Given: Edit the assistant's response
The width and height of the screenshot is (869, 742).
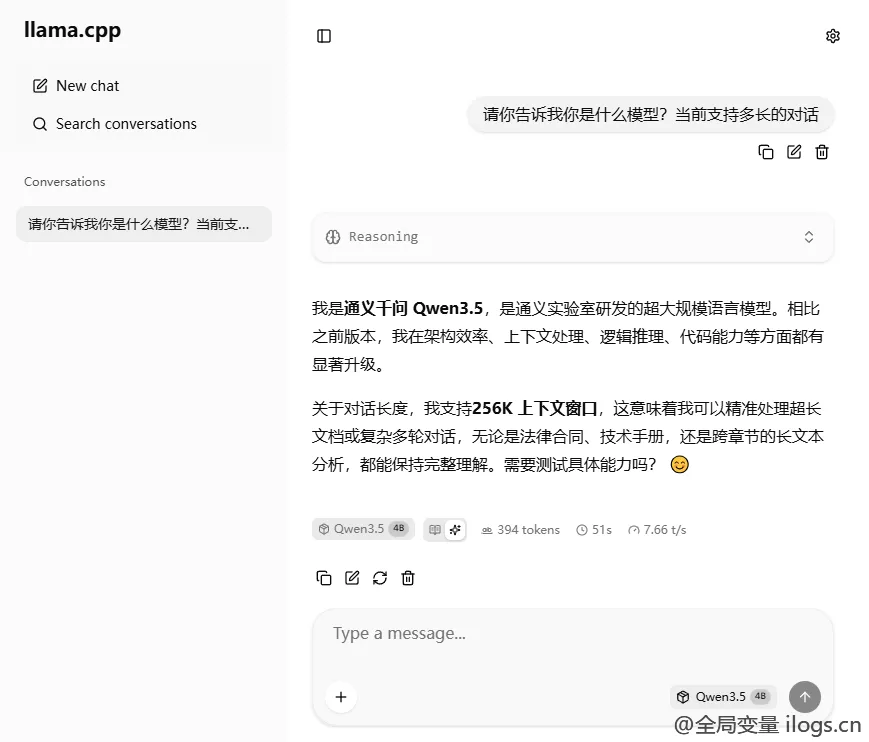Looking at the screenshot, I should point(352,578).
